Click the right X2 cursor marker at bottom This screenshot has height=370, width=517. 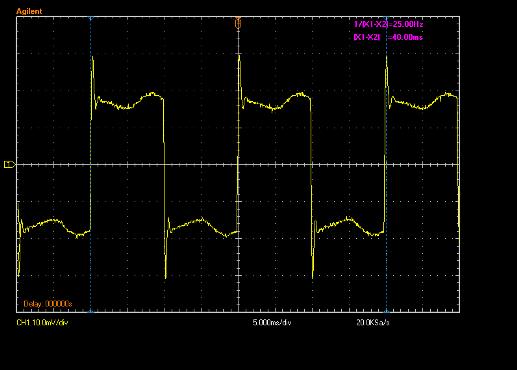click(386, 311)
